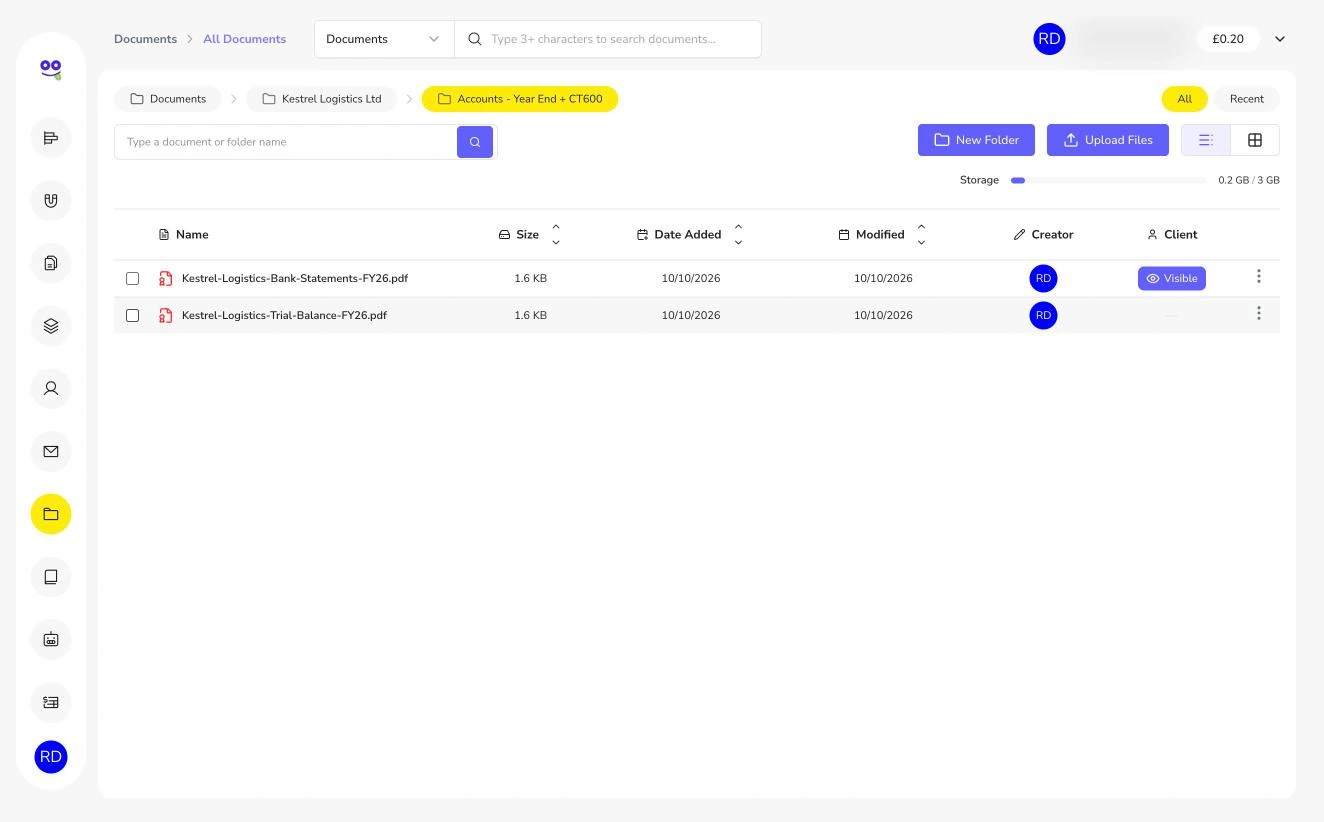This screenshot has width=1324, height=822.
Task: Click the RD avatar in the sidebar
Action: pyautogui.click(x=51, y=757)
